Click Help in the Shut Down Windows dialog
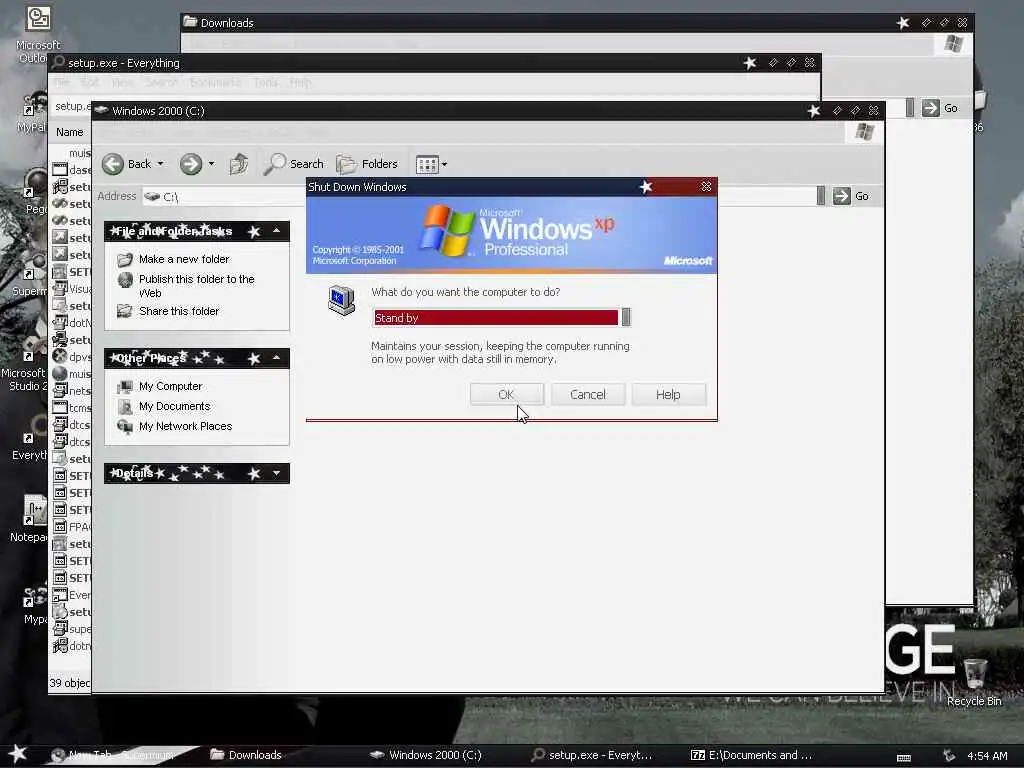The image size is (1024, 768). tap(668, 394)
